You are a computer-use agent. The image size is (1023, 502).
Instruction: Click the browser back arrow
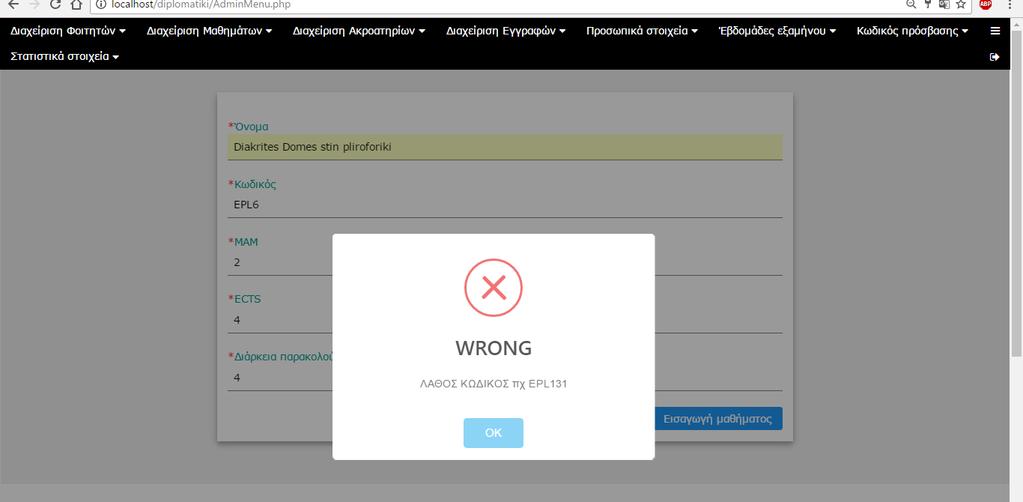coord(12,4)
